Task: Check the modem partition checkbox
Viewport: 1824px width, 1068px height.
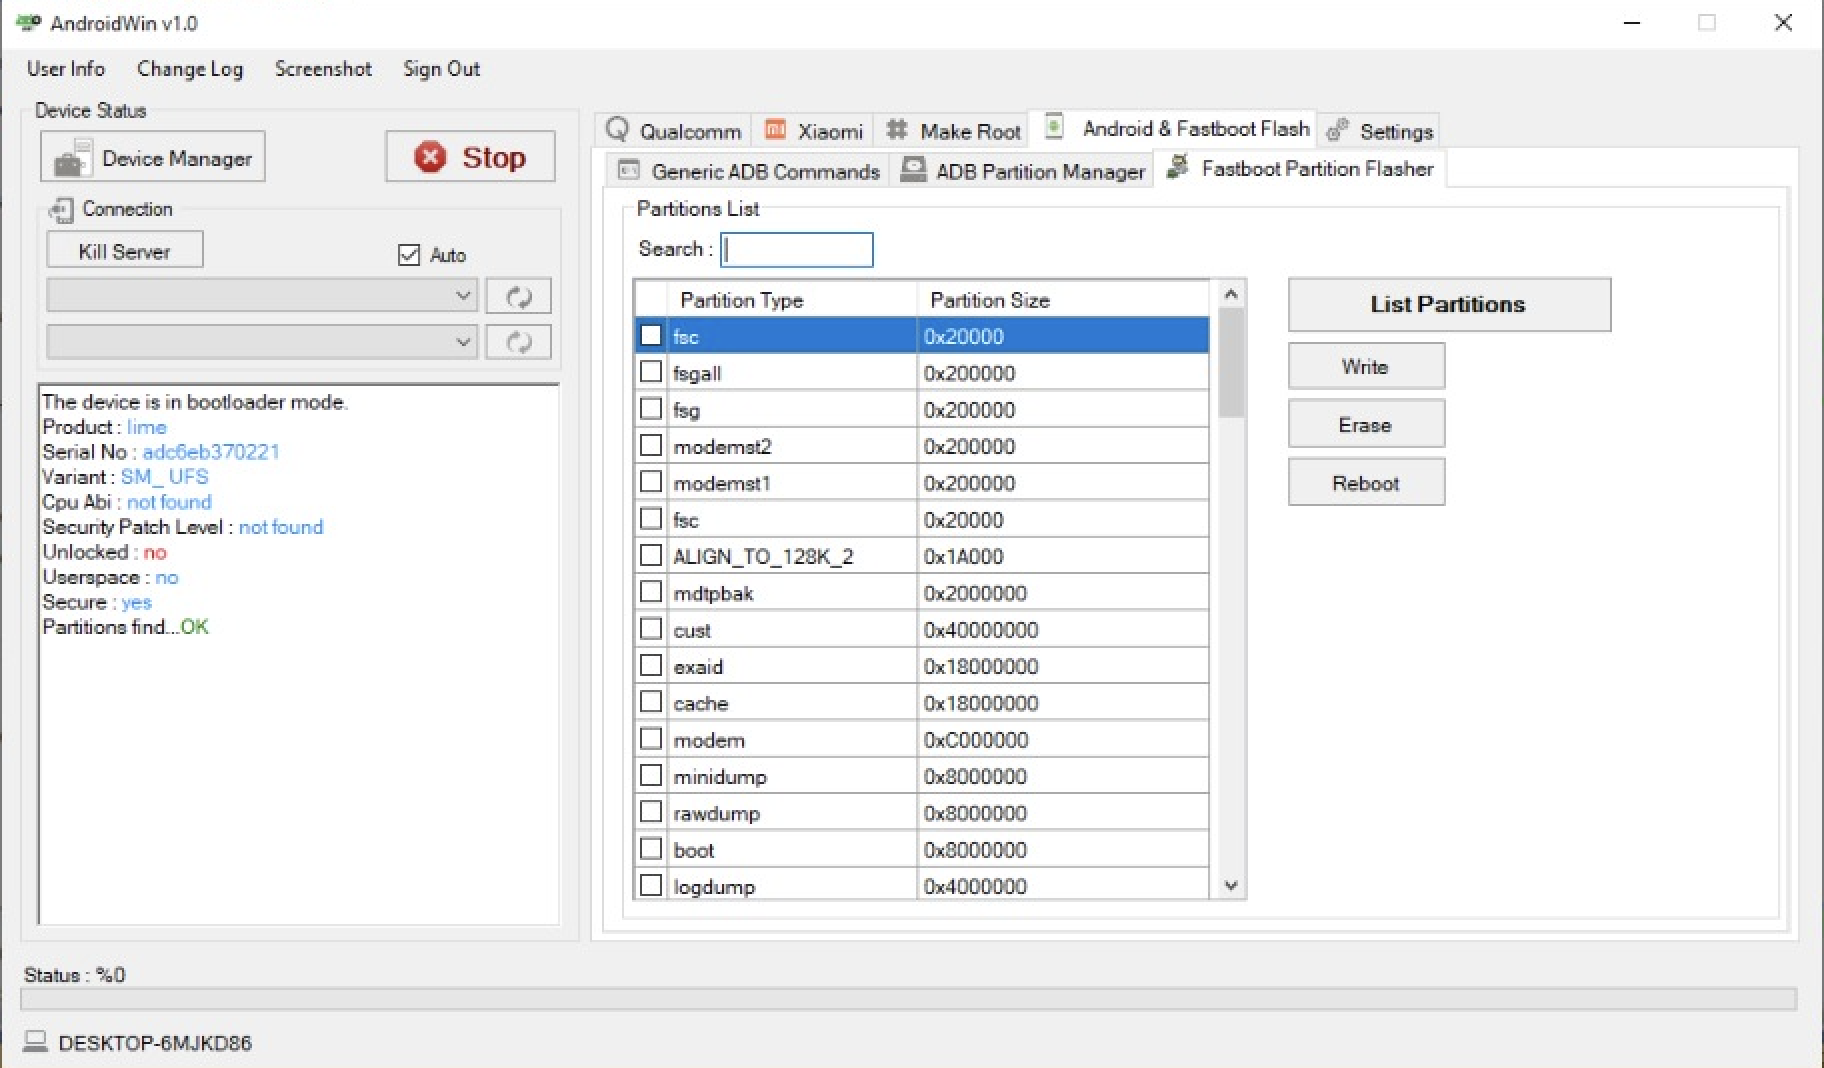Action: click(651, 739)
